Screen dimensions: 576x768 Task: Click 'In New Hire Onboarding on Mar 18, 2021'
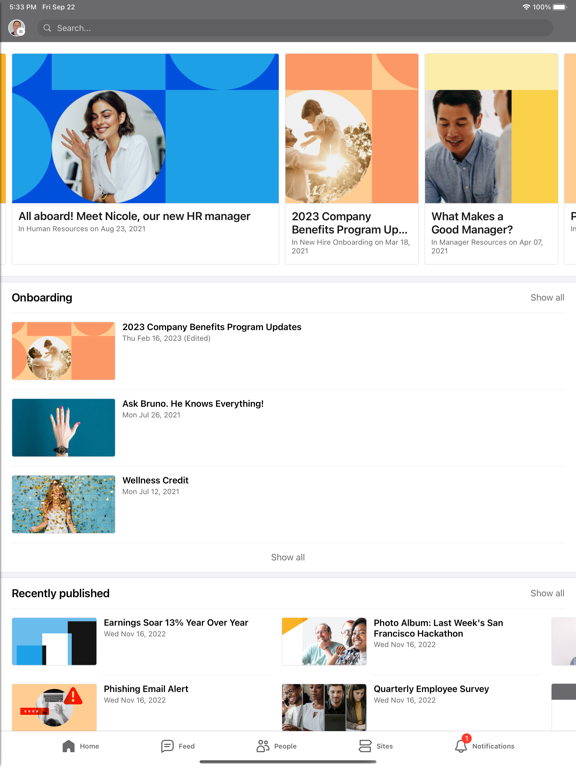point(351,246)
